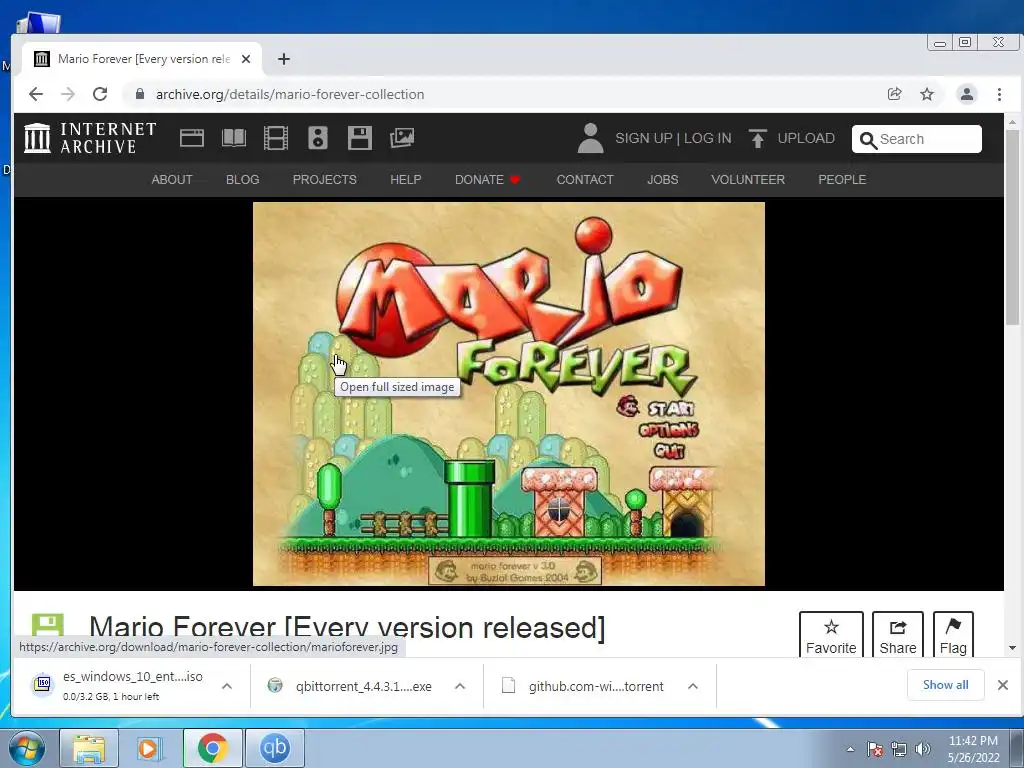Open Windows Media Player from the taskbar
1024x768 pixels.
(x=150, y=748)
